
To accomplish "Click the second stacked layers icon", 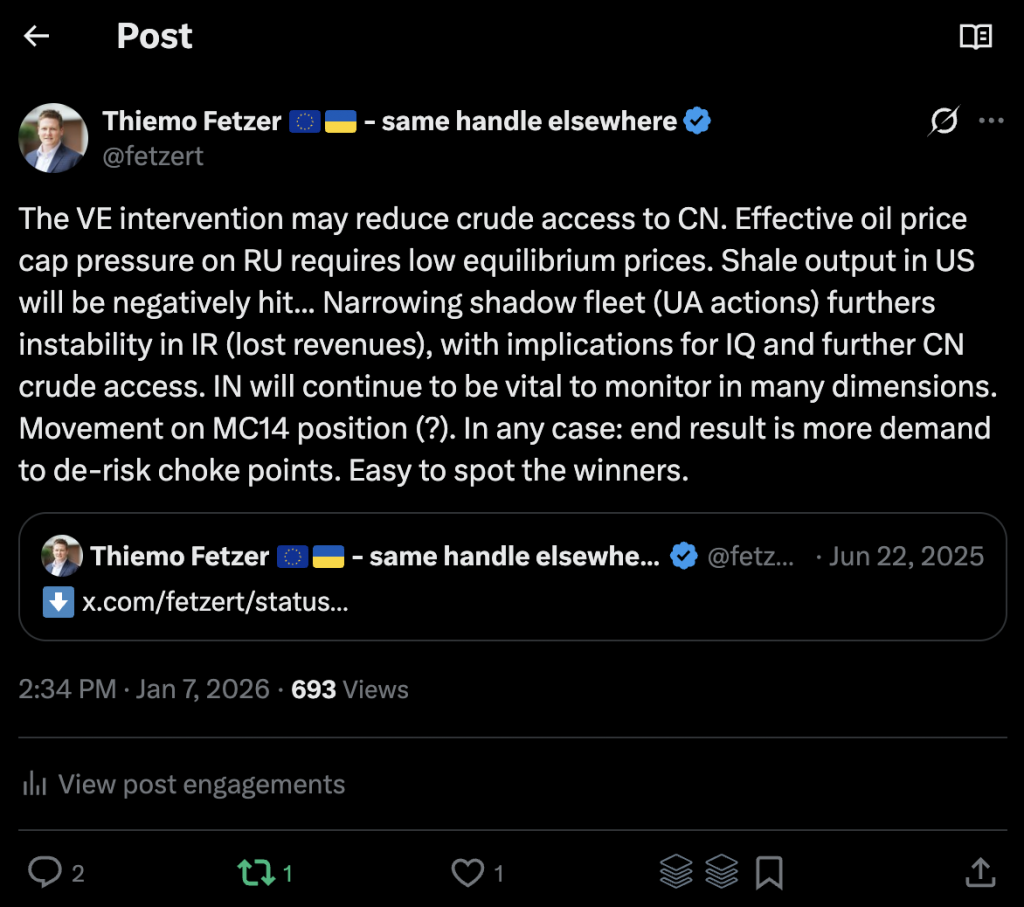I will 721,872.
